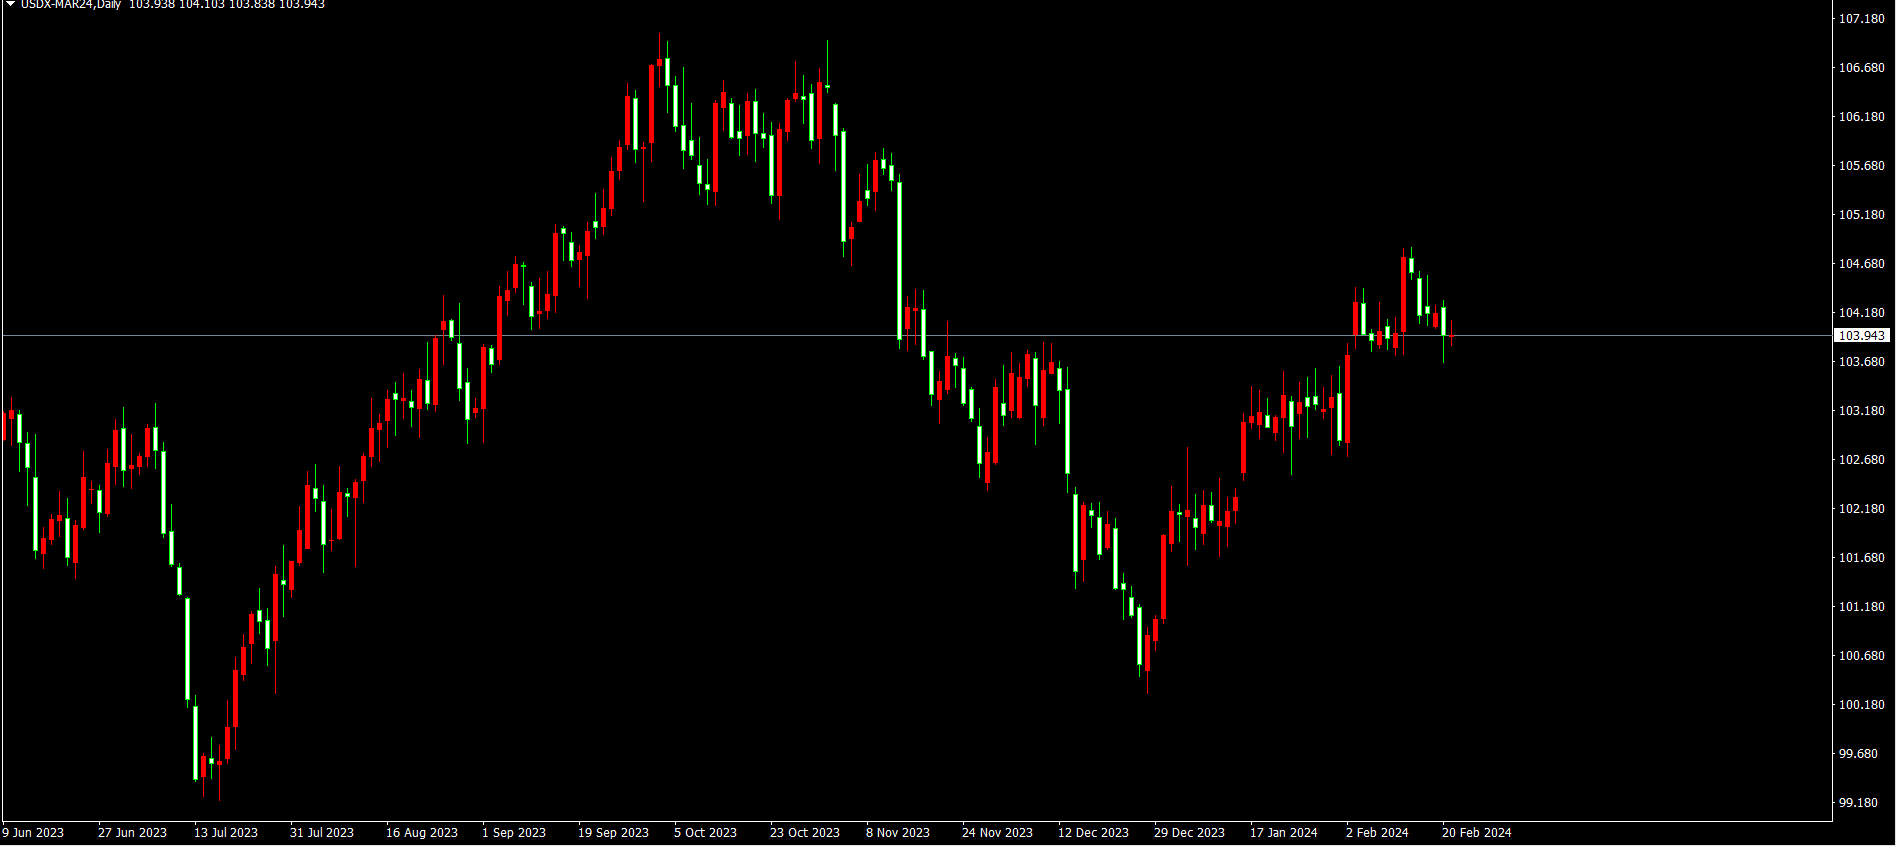The height and width of the screenshot is (847, 1897).
Task: Click the OHLC values in chart header
Action: pyautogui.click(x=227, y=4)
